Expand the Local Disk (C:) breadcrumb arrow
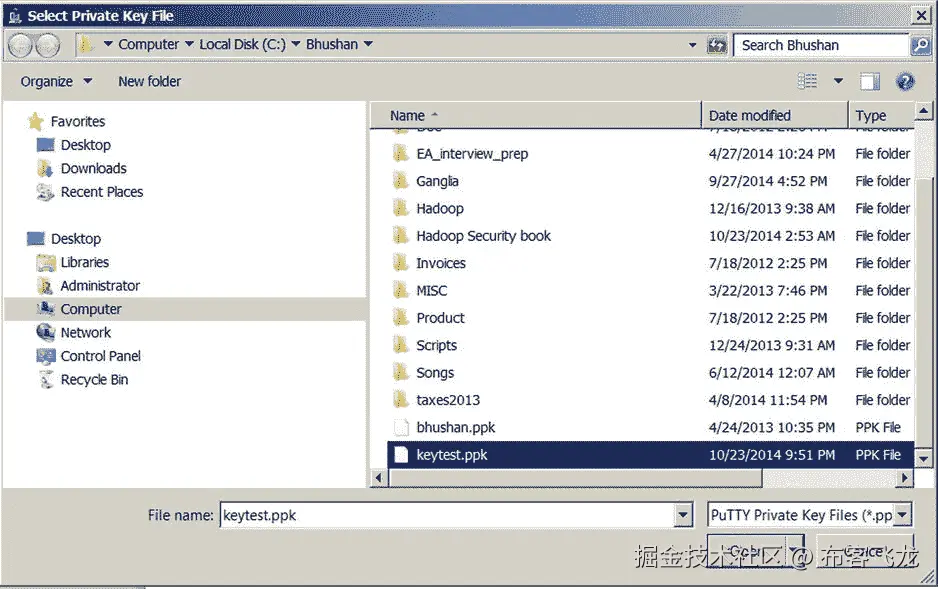Viewport: 938px width, 589px height. click(x=296, y=44)
